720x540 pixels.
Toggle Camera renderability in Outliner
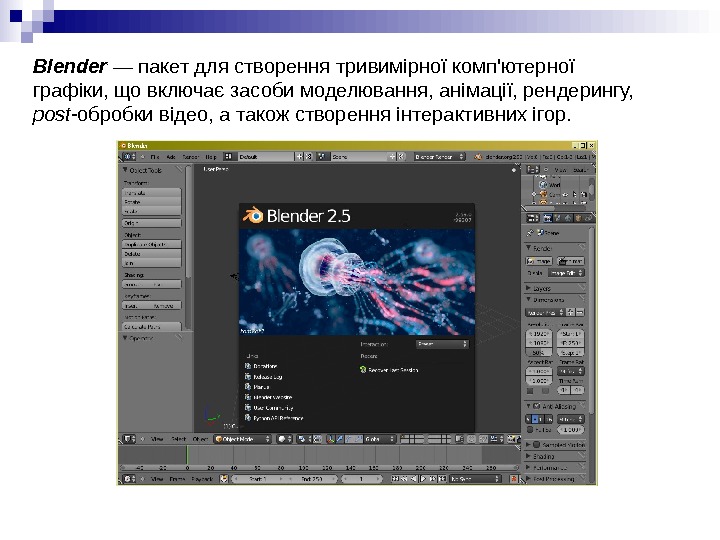[584, 195]
